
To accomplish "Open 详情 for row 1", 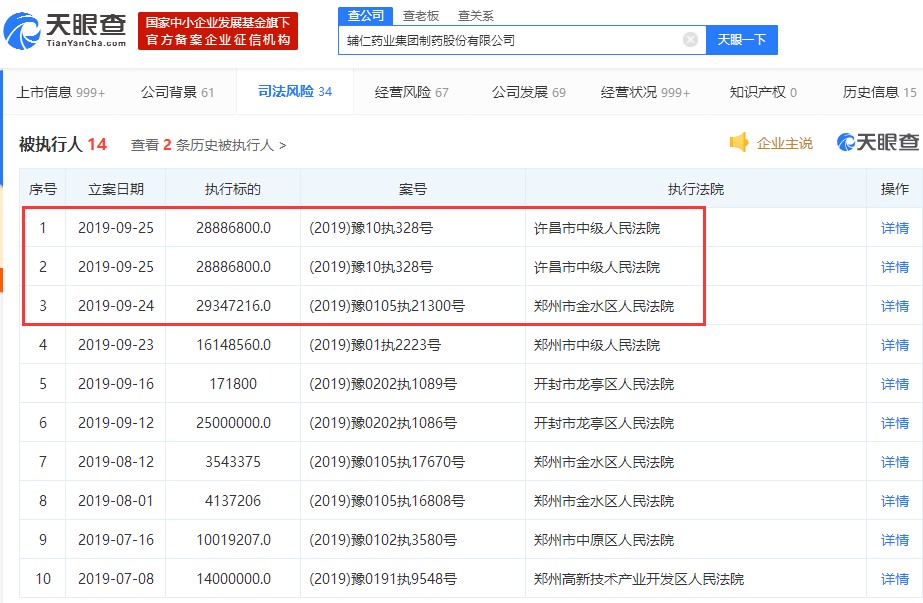I will coord(895,228).
